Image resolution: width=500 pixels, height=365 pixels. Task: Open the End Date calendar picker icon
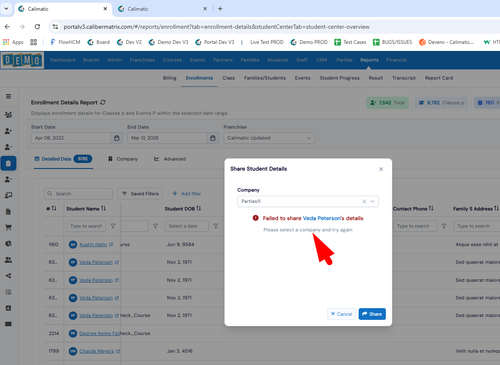(212, 138)
